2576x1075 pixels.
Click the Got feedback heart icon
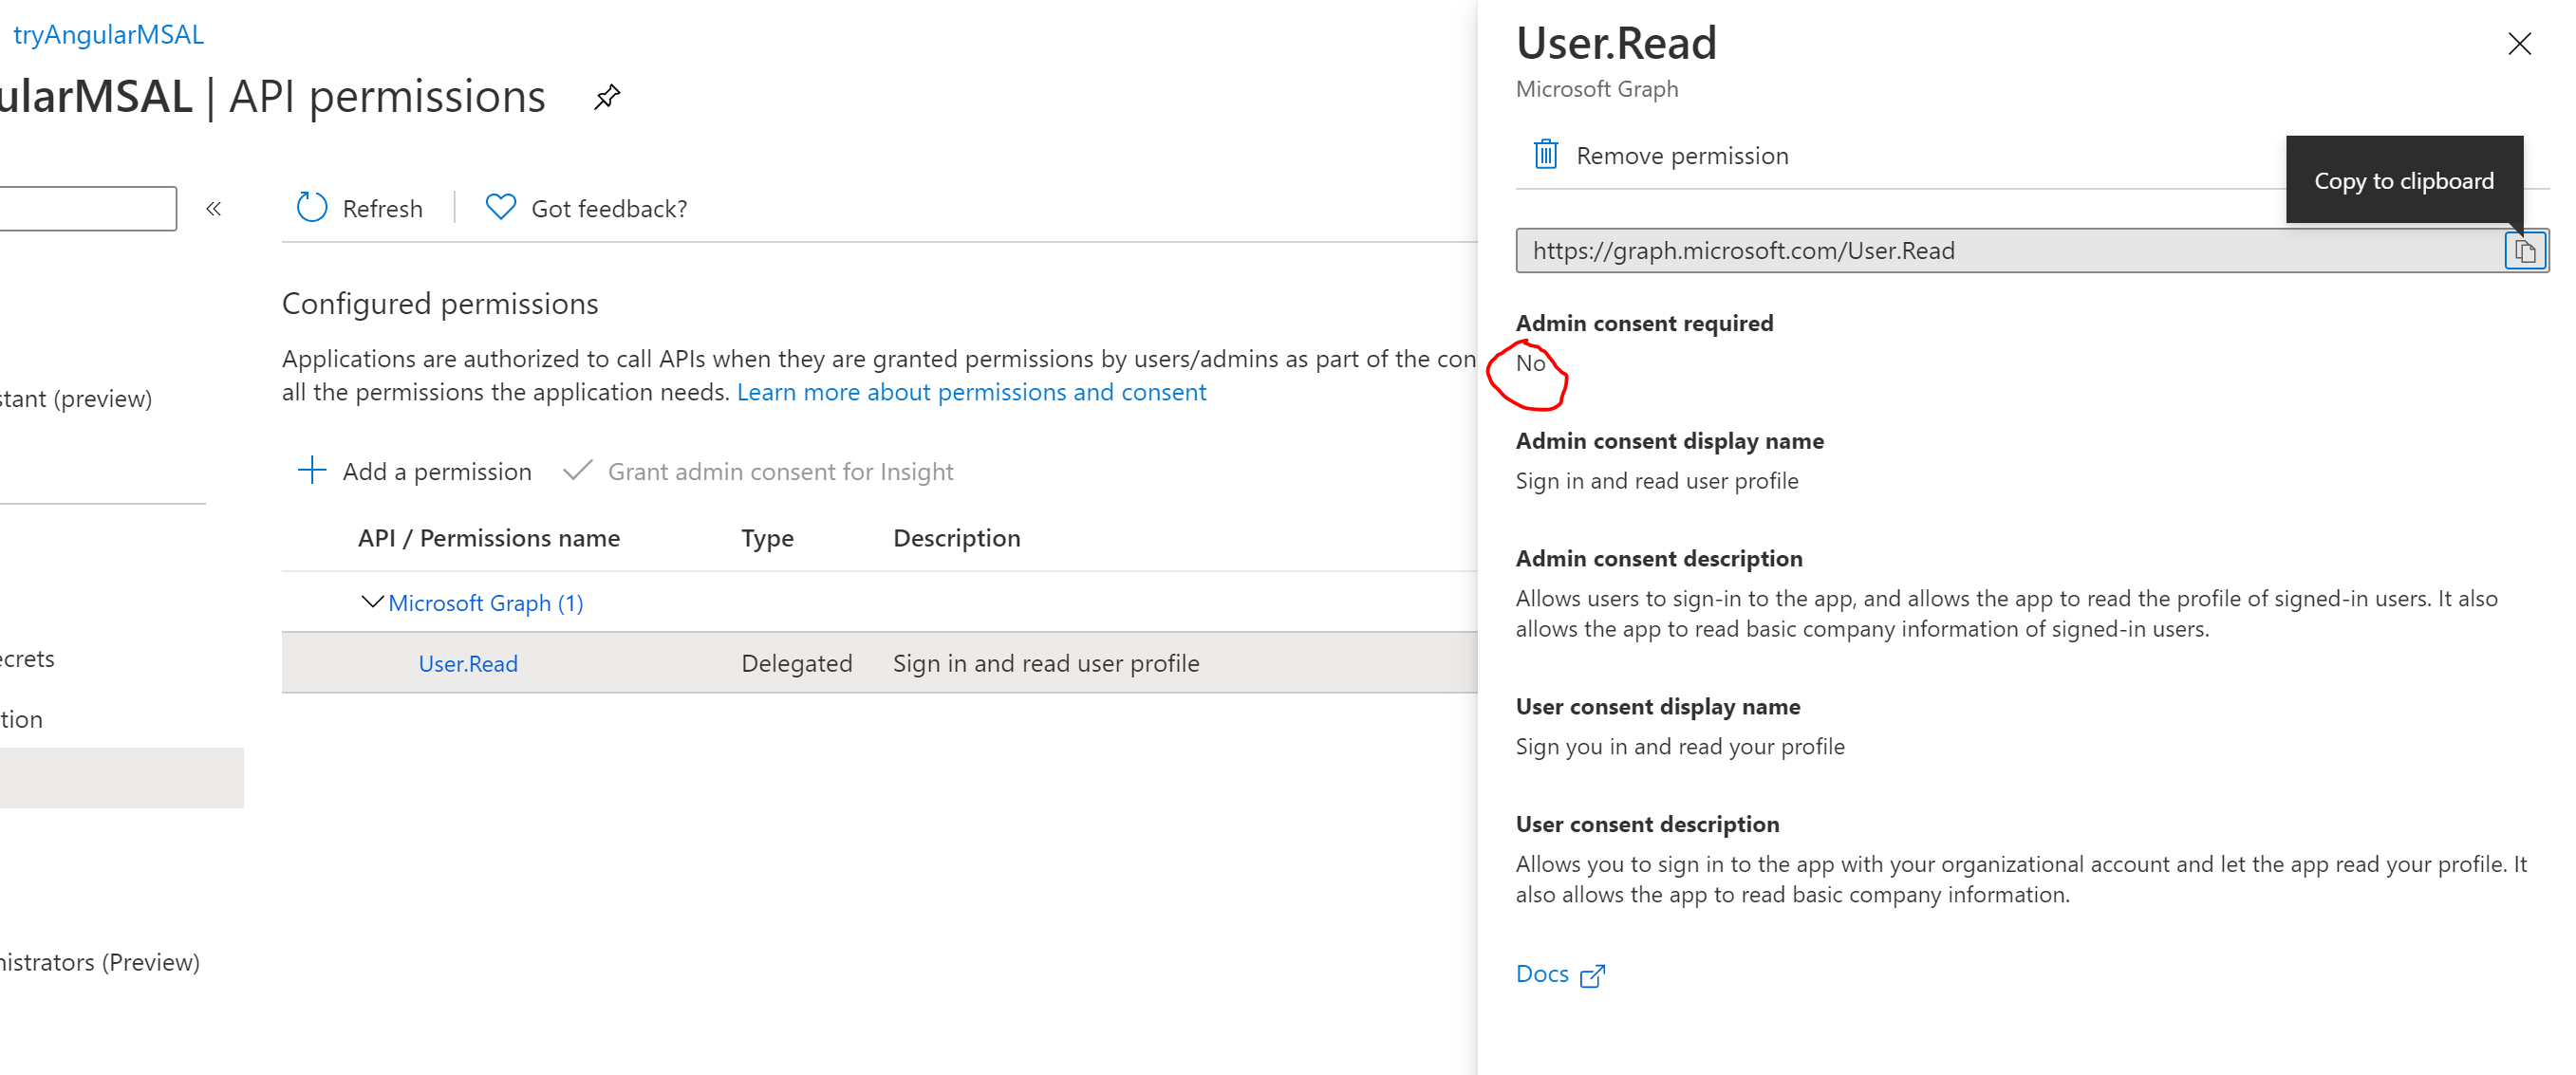(500, 207)
